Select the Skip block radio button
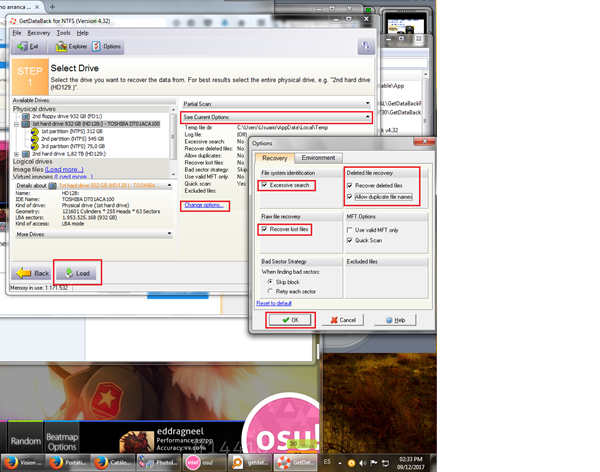Viewport: 600px width, 472px height. click(270, 282)
